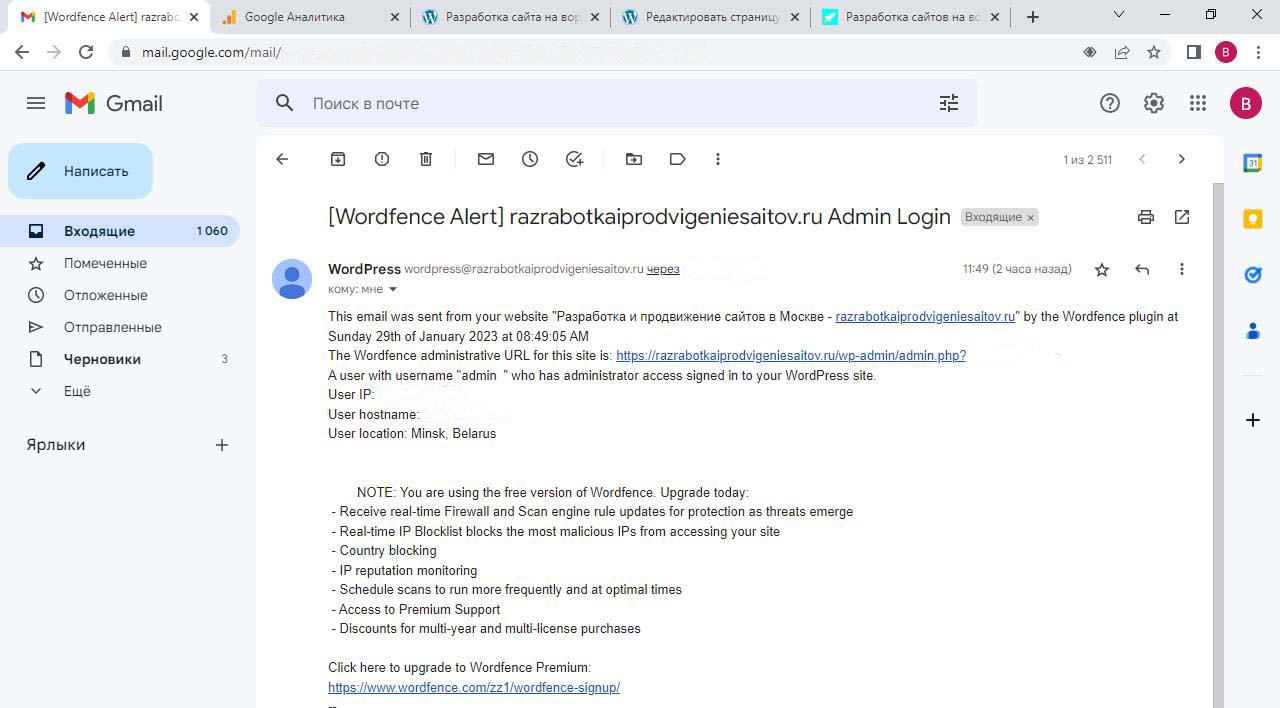
Task: Remove the Входящие label from email
Action: [1031, 218]
